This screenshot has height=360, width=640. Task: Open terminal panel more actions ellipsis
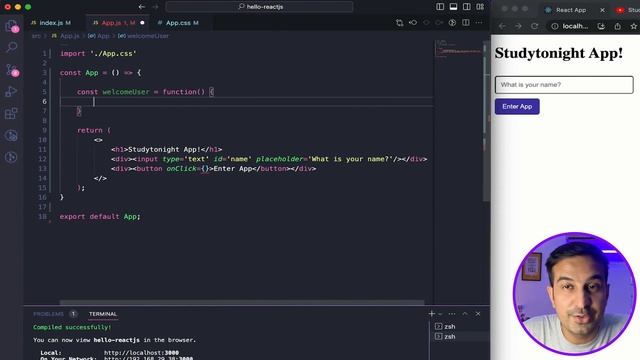452,313
